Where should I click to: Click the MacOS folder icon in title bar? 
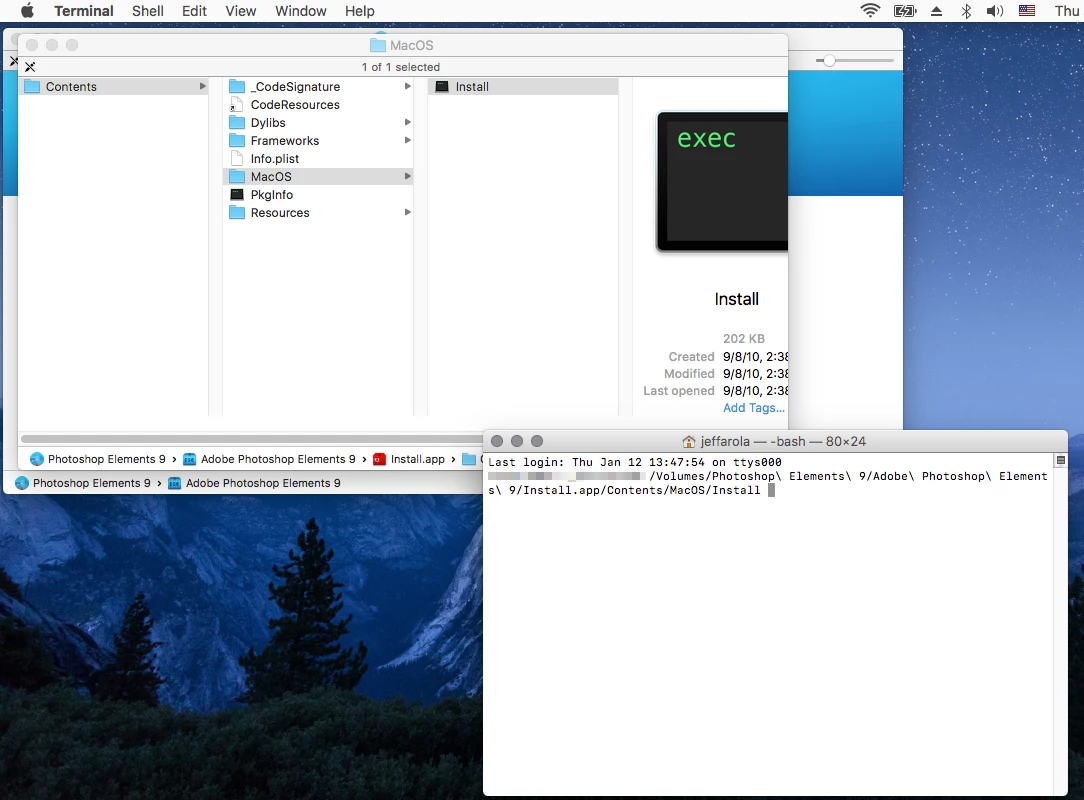pos(377,45)
